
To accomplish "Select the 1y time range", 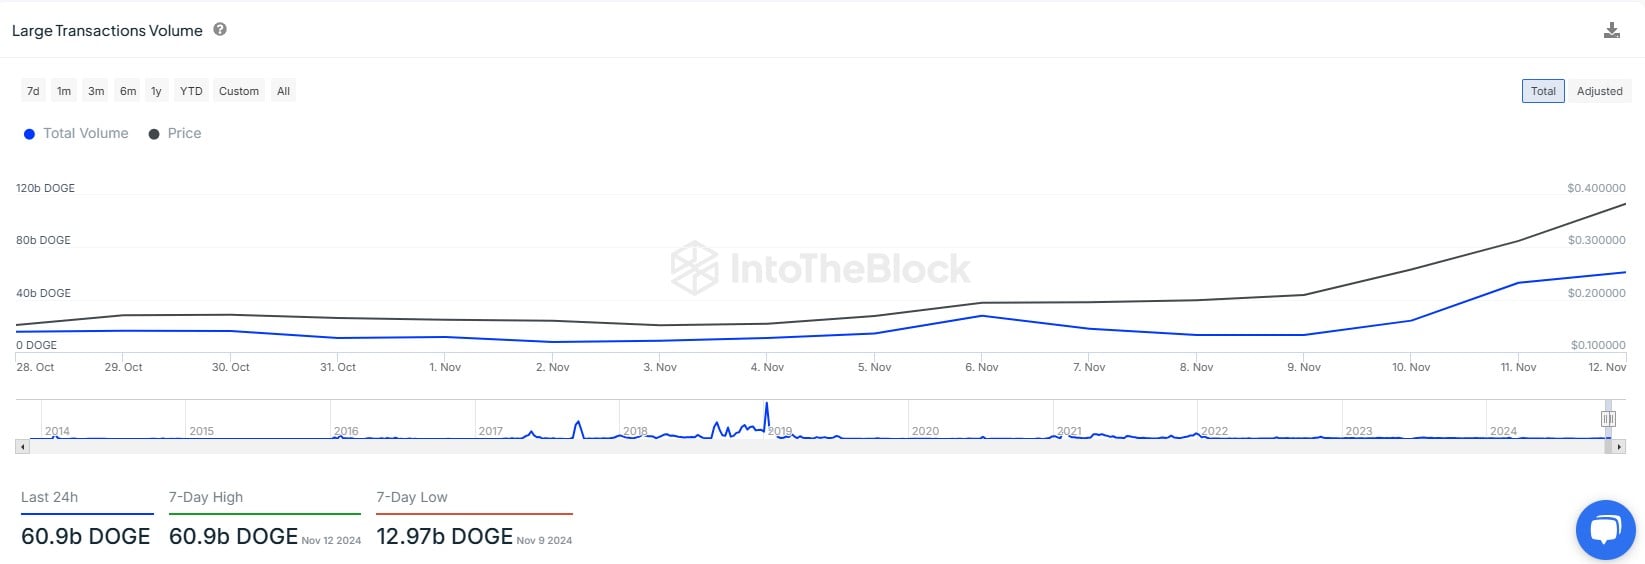I will [x=156, y=91].
